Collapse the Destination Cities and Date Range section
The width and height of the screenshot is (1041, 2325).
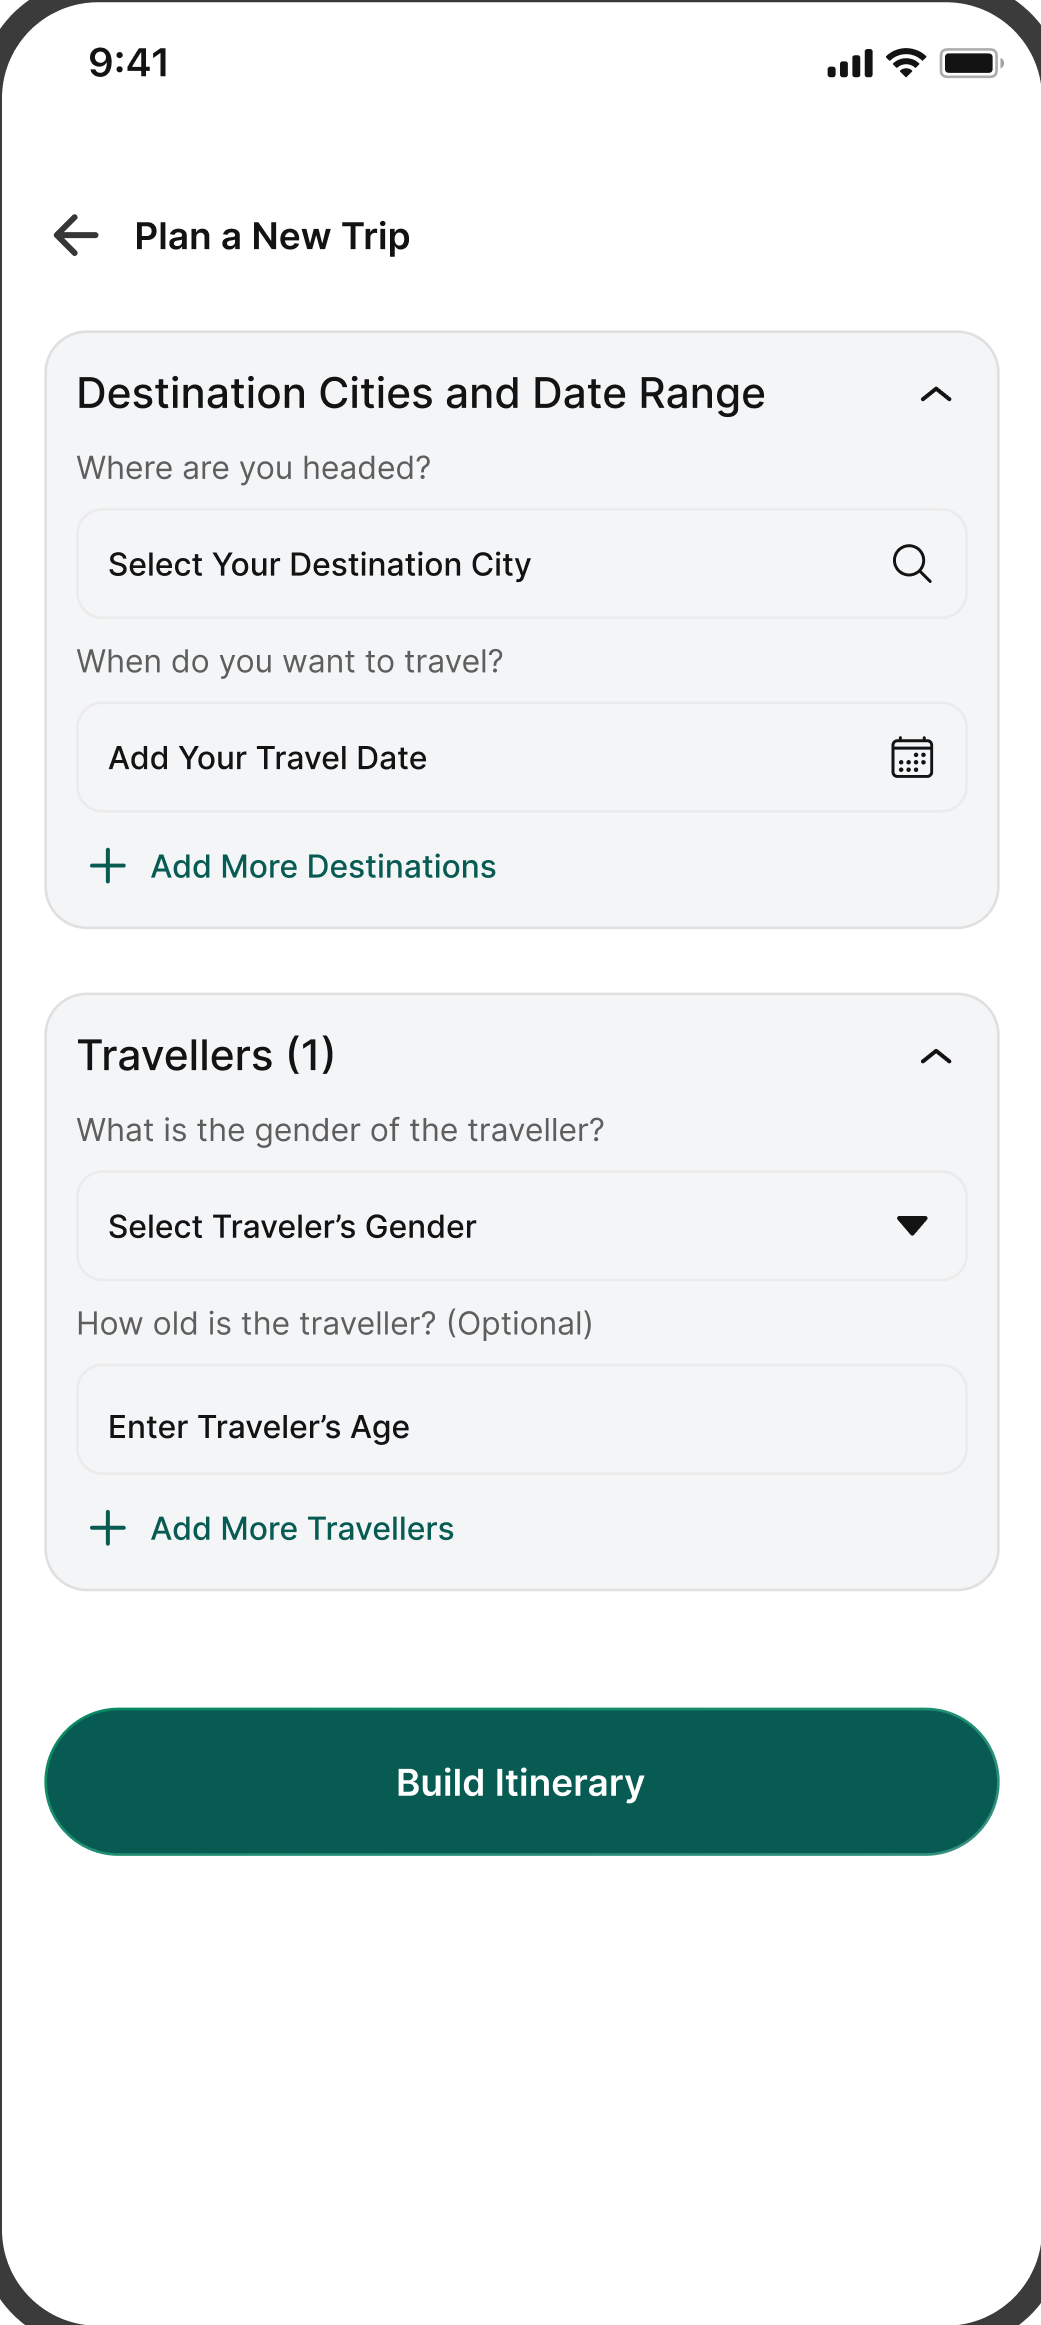(935, 394)
